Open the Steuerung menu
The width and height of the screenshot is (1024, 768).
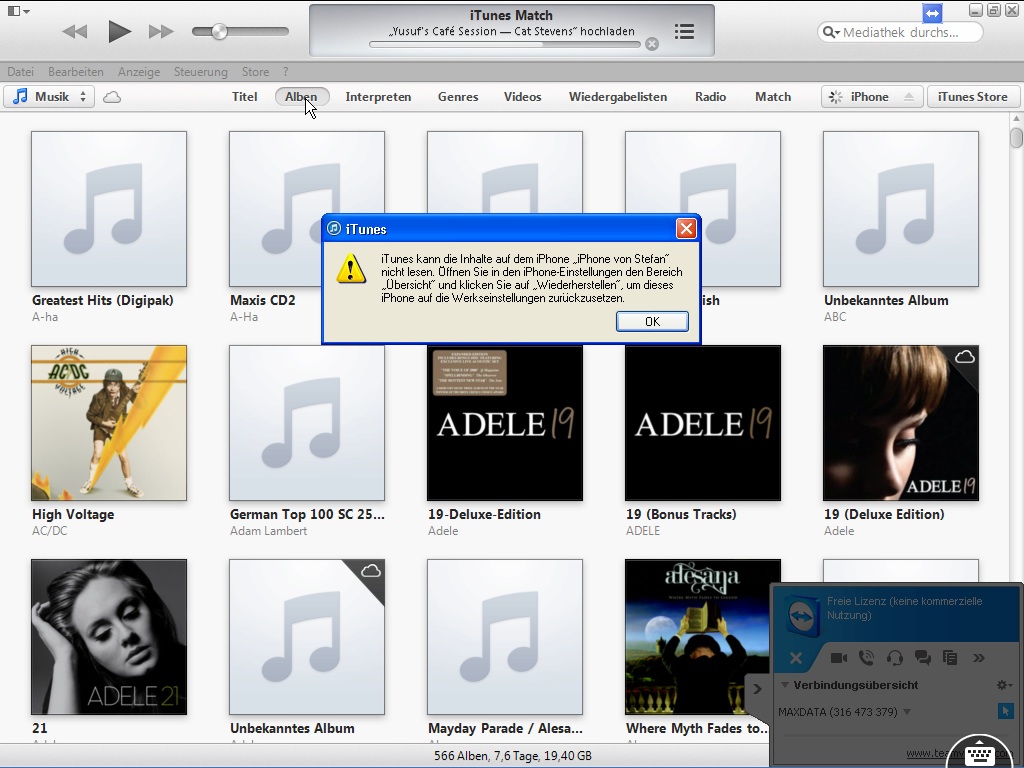[200, 72]
